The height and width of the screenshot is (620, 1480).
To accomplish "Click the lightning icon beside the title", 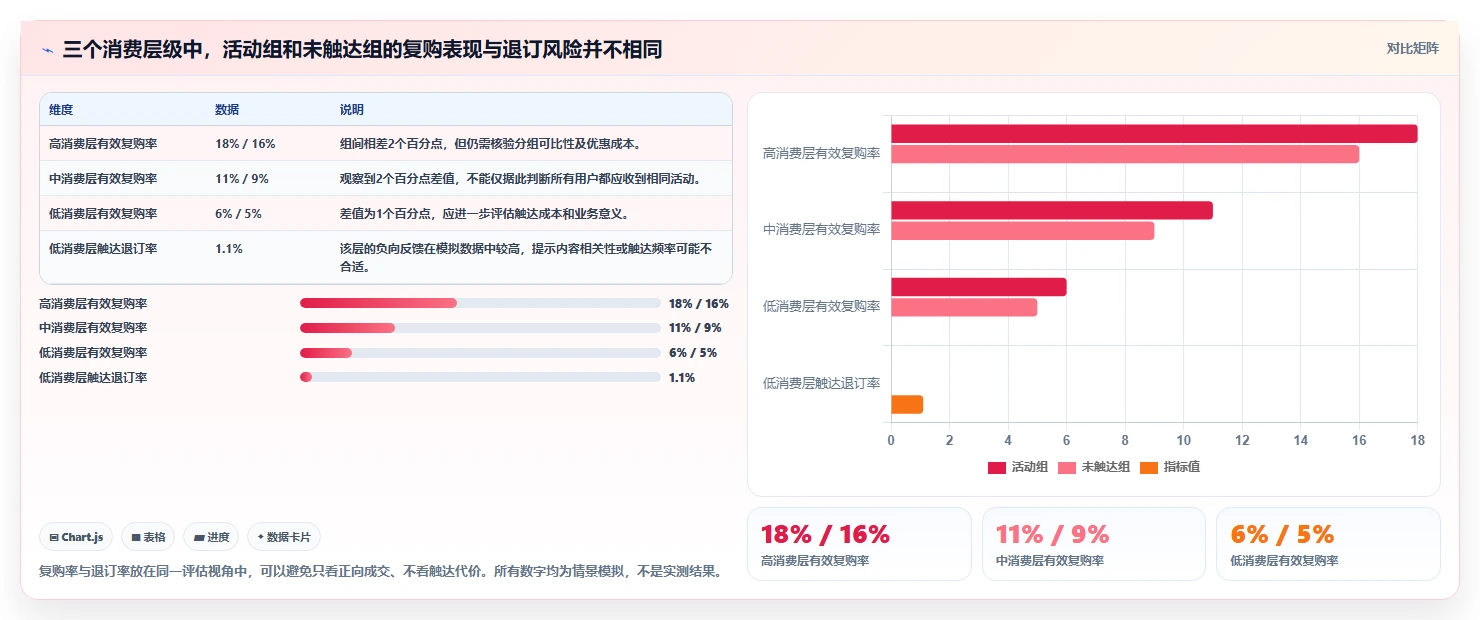I will point(47,50).
